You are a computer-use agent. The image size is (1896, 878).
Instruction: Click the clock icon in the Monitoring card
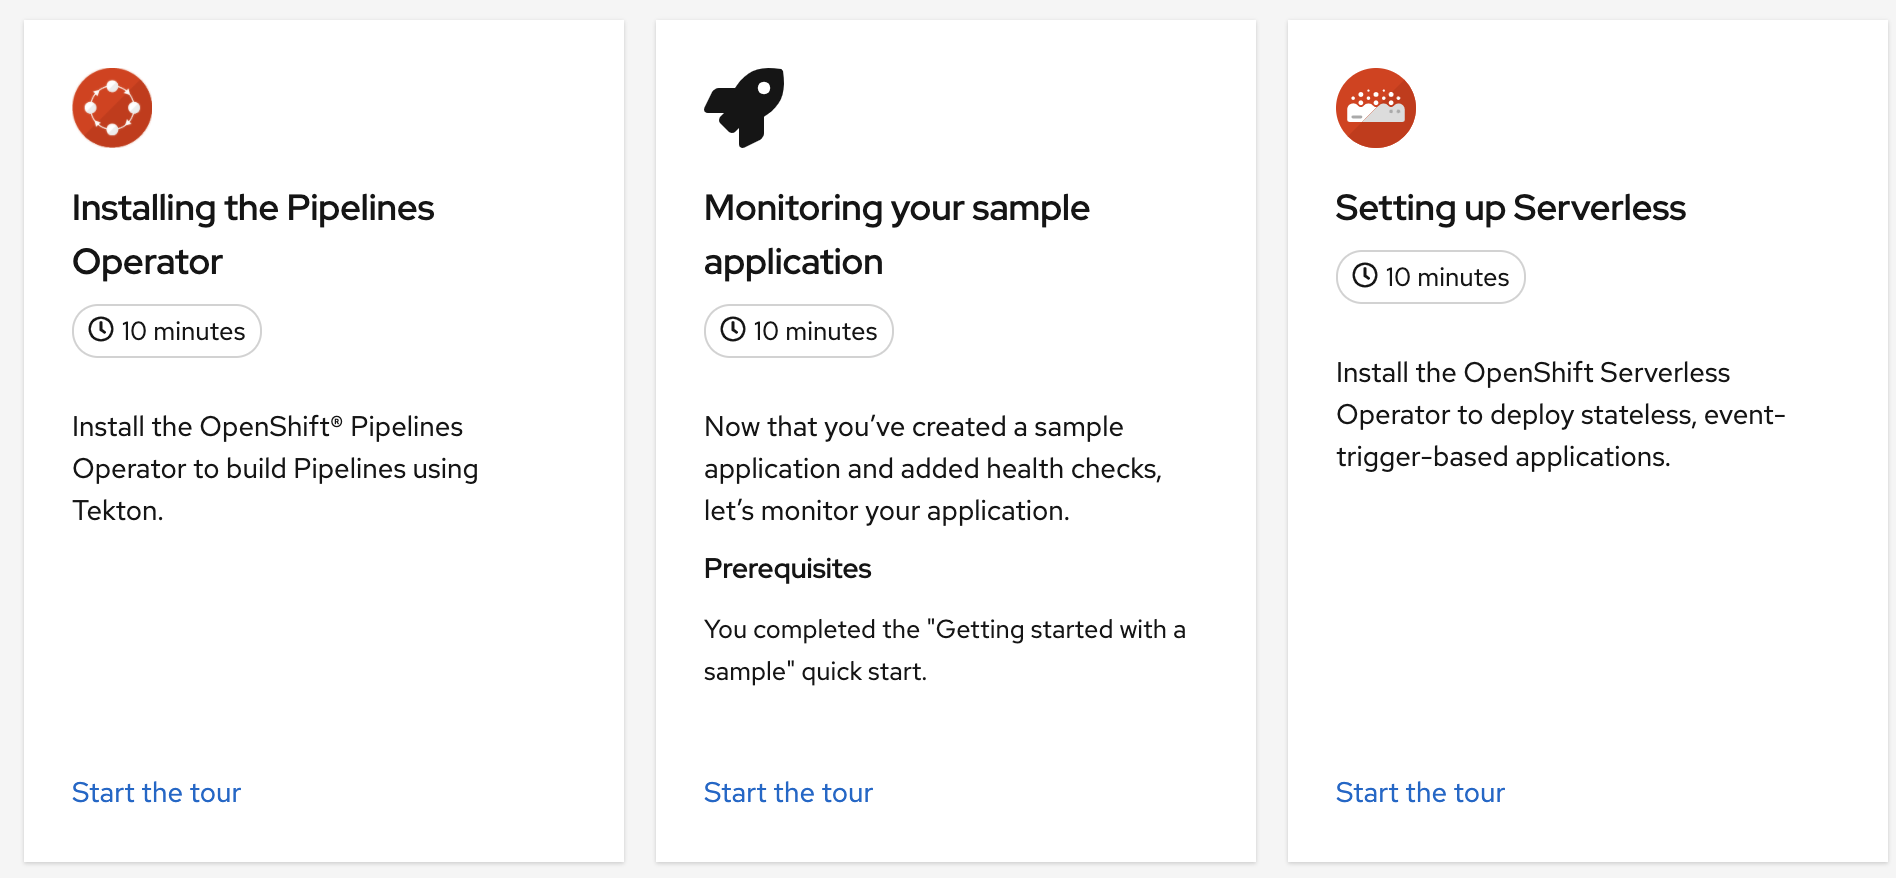point(733,330)
